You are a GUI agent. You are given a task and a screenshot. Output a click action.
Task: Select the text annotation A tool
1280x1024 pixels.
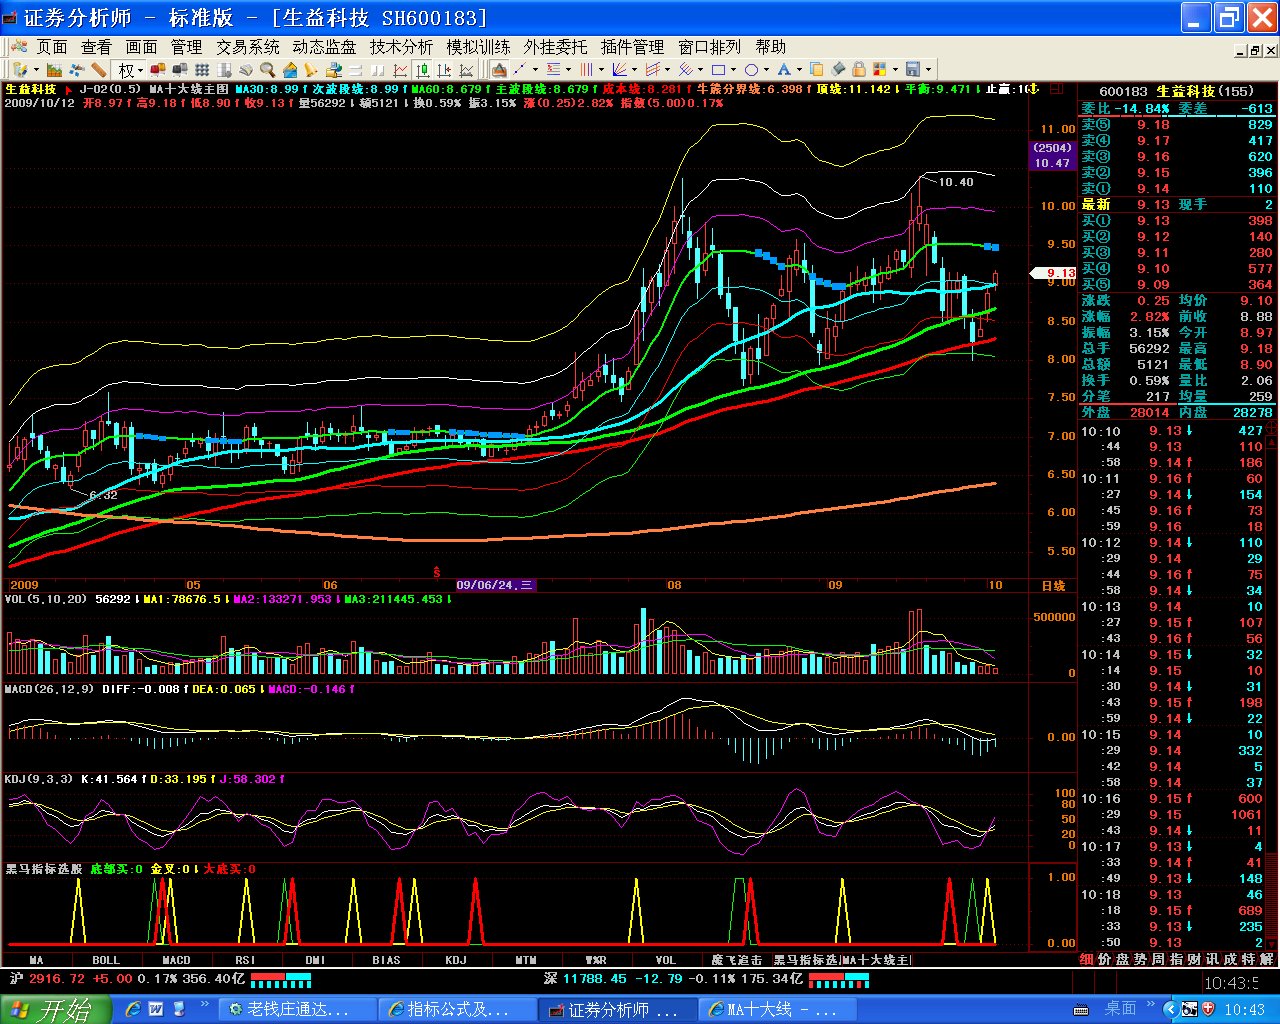[x=784, y=70]
